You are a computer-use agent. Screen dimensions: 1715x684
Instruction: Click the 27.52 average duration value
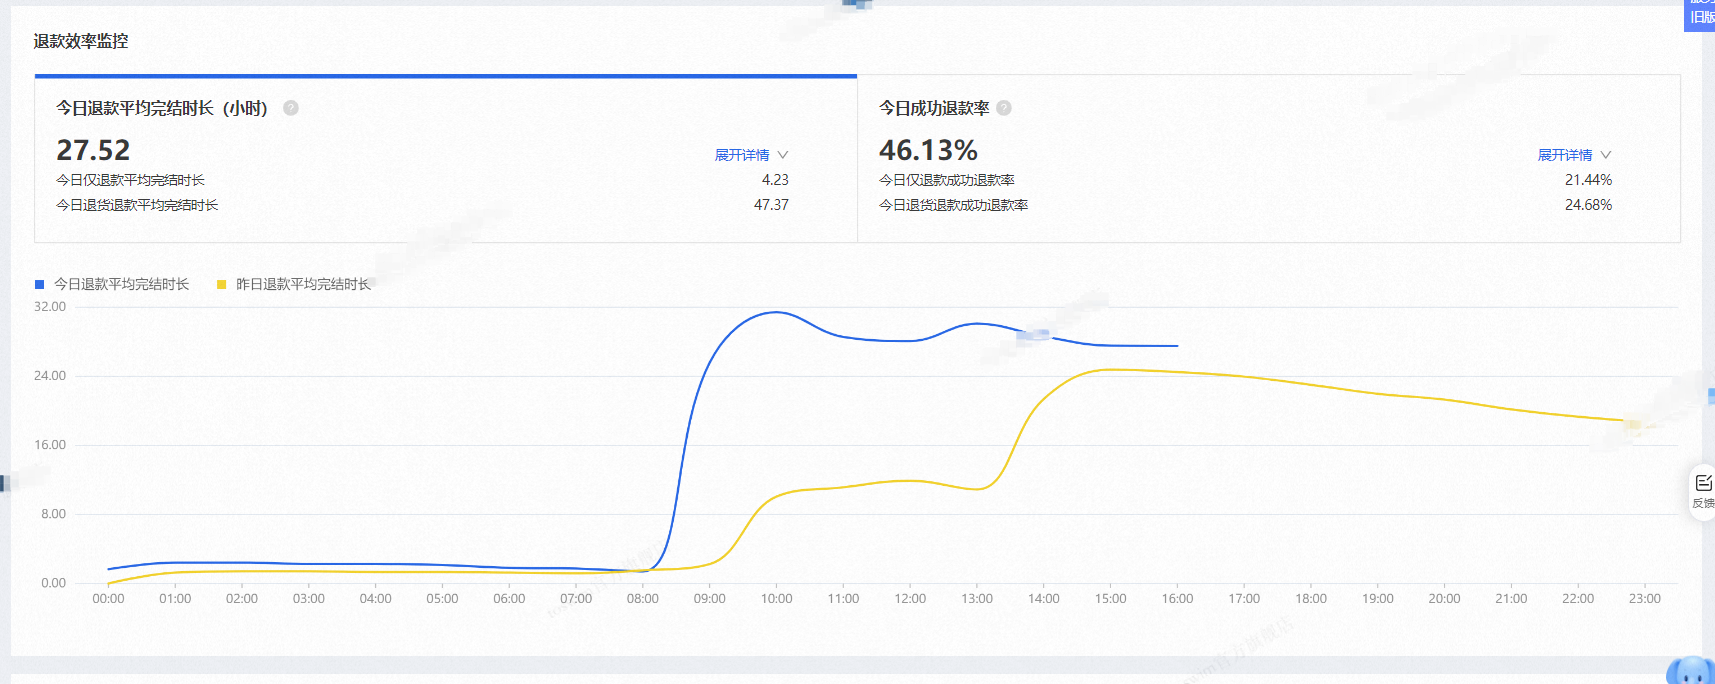tap(93, 150)
